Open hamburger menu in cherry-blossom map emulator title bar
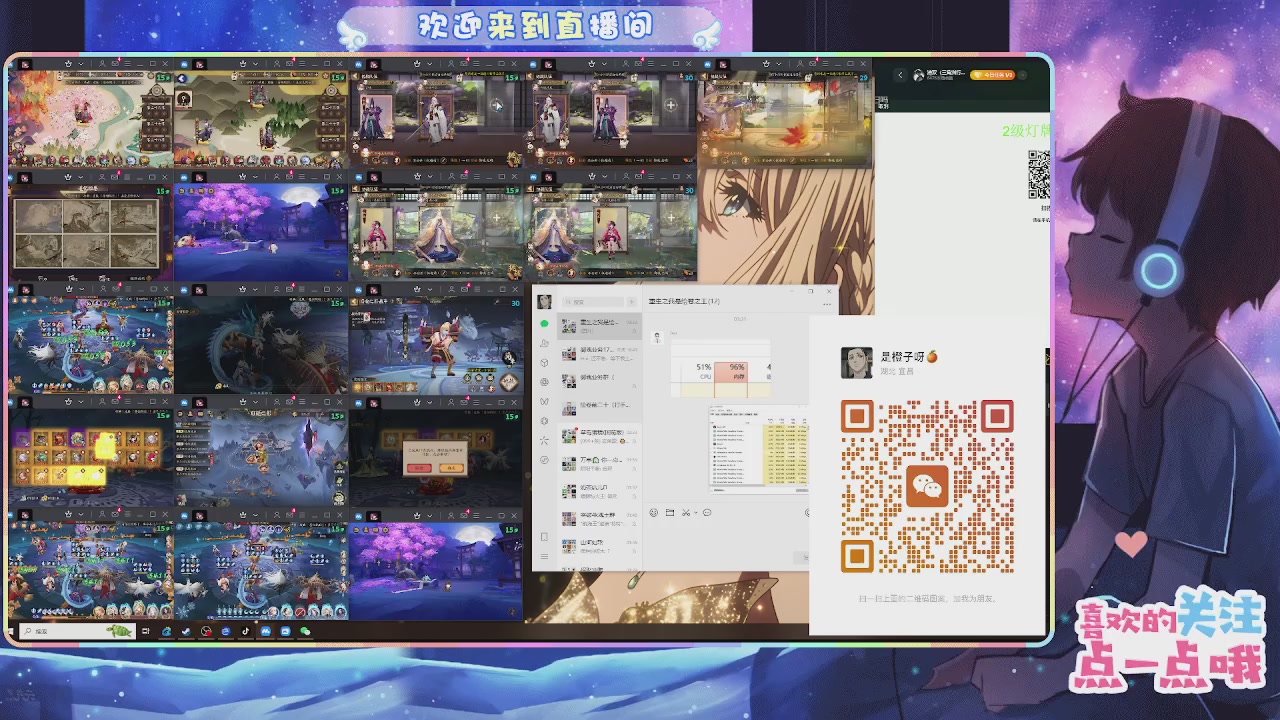Viewport: 1280px width, 720px height. [127, 64]
